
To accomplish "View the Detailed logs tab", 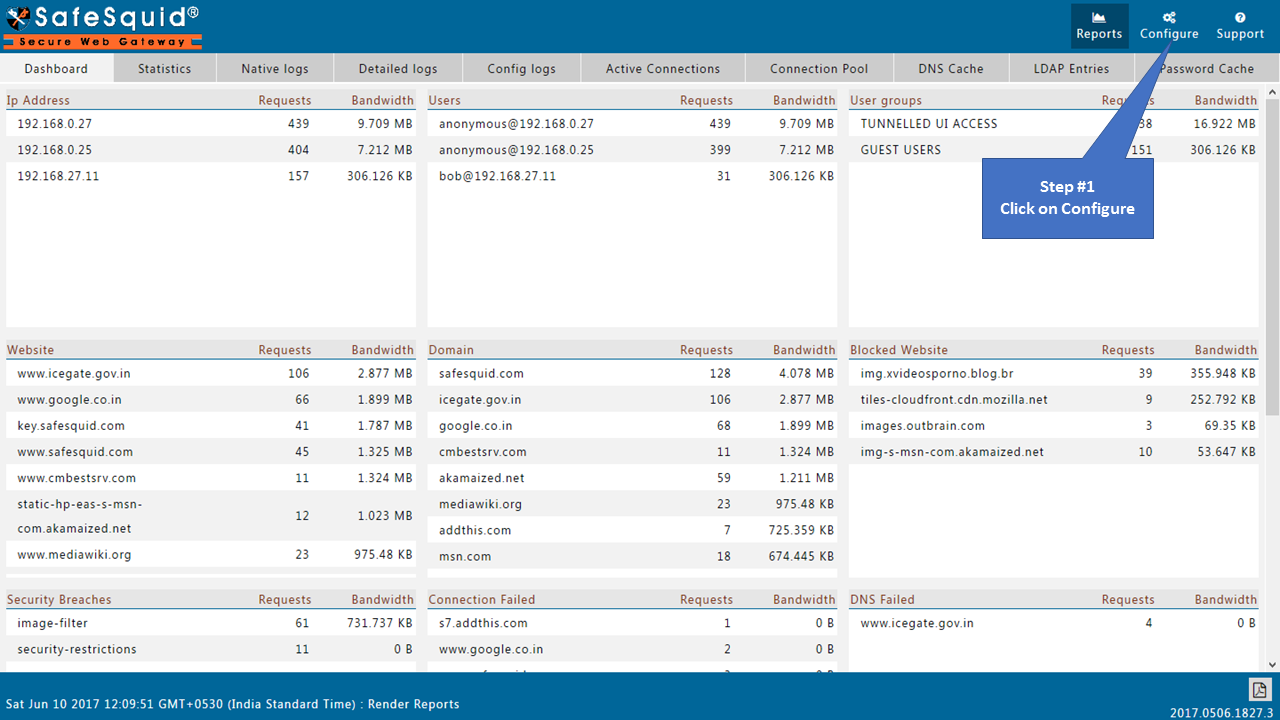I will [x=397, y=68].
